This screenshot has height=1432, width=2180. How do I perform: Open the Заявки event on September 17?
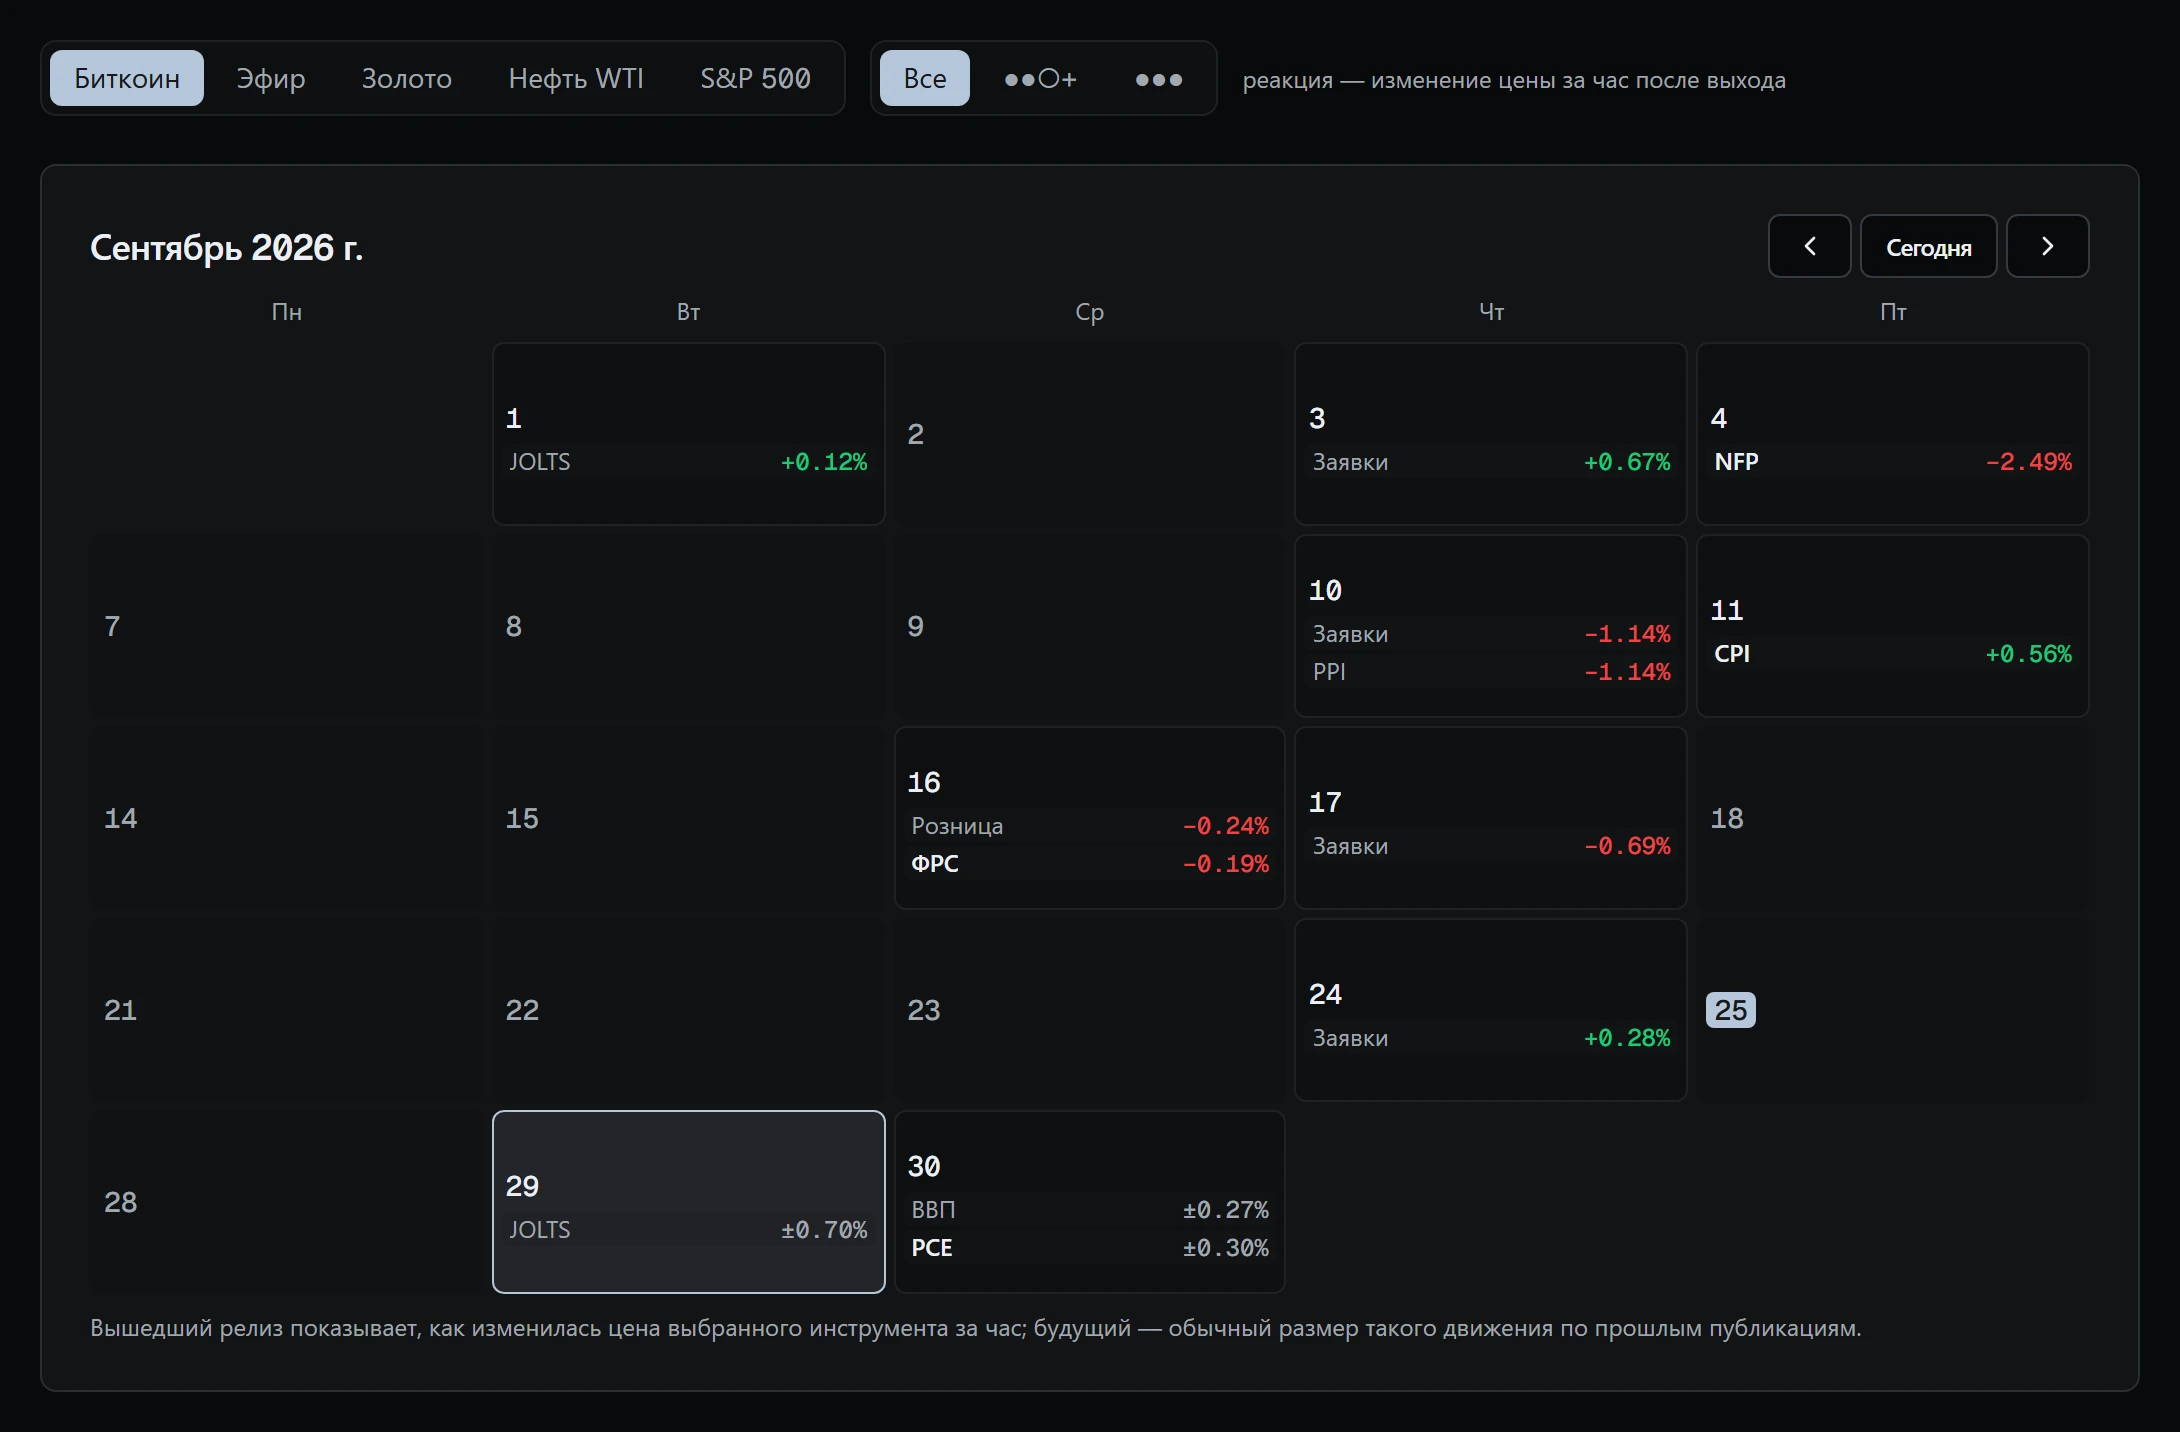click(1491, 846)
